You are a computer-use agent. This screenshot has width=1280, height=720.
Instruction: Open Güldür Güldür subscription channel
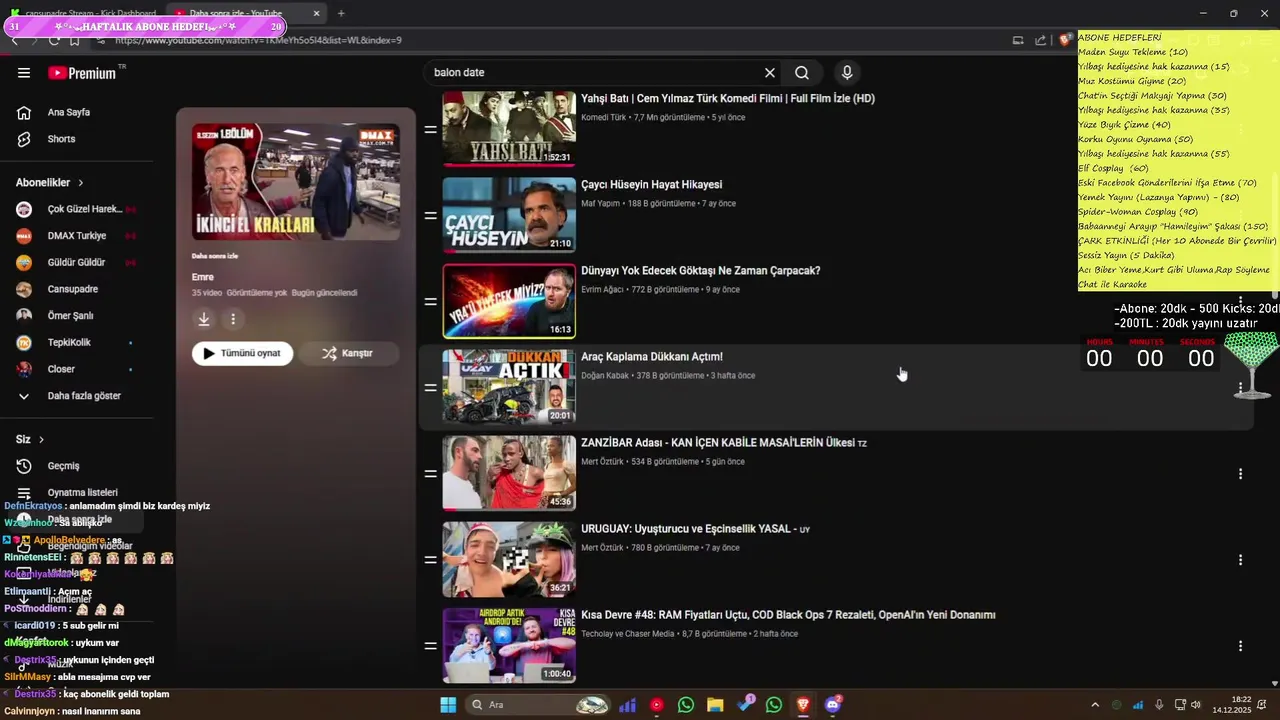(x=74, y=263)
